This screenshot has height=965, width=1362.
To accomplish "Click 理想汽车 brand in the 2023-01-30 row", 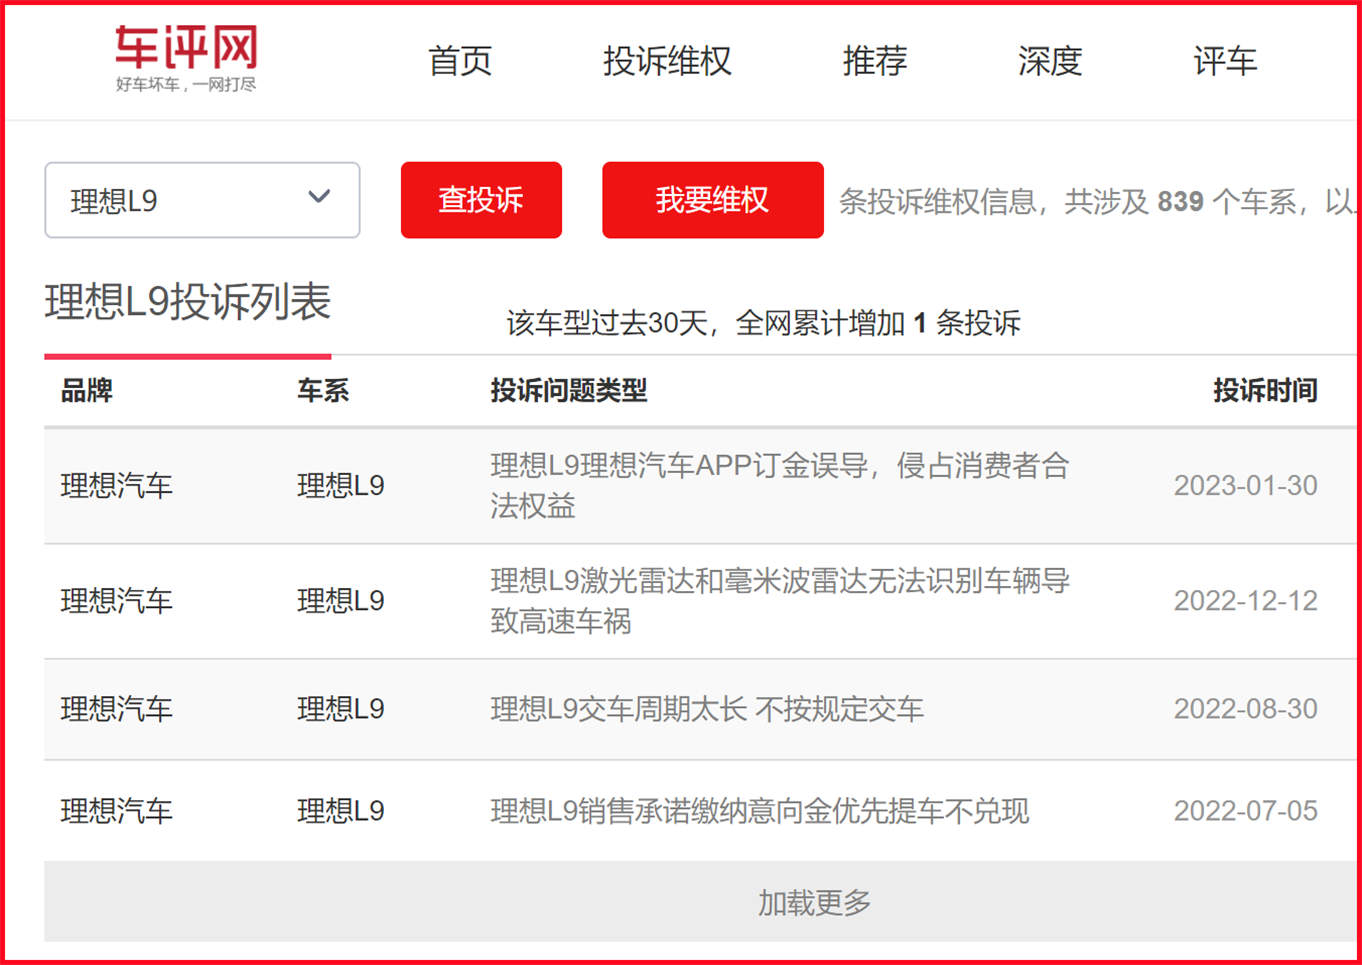I will [117, 486].
